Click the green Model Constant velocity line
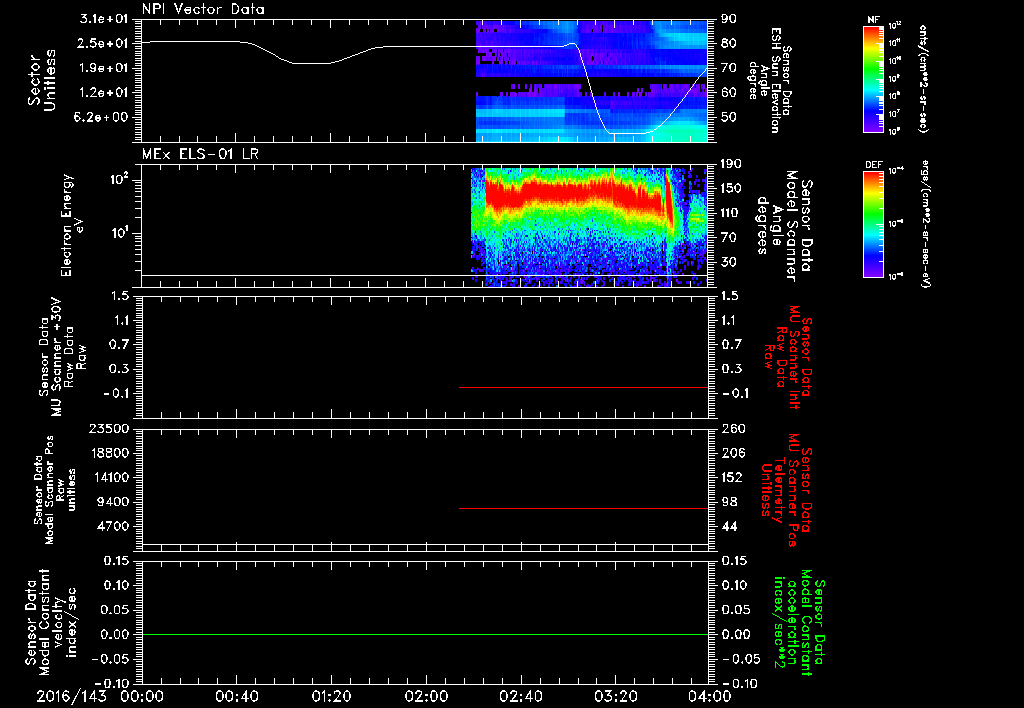This screenshot has height=708, width=1024. [x=425, y=634]
